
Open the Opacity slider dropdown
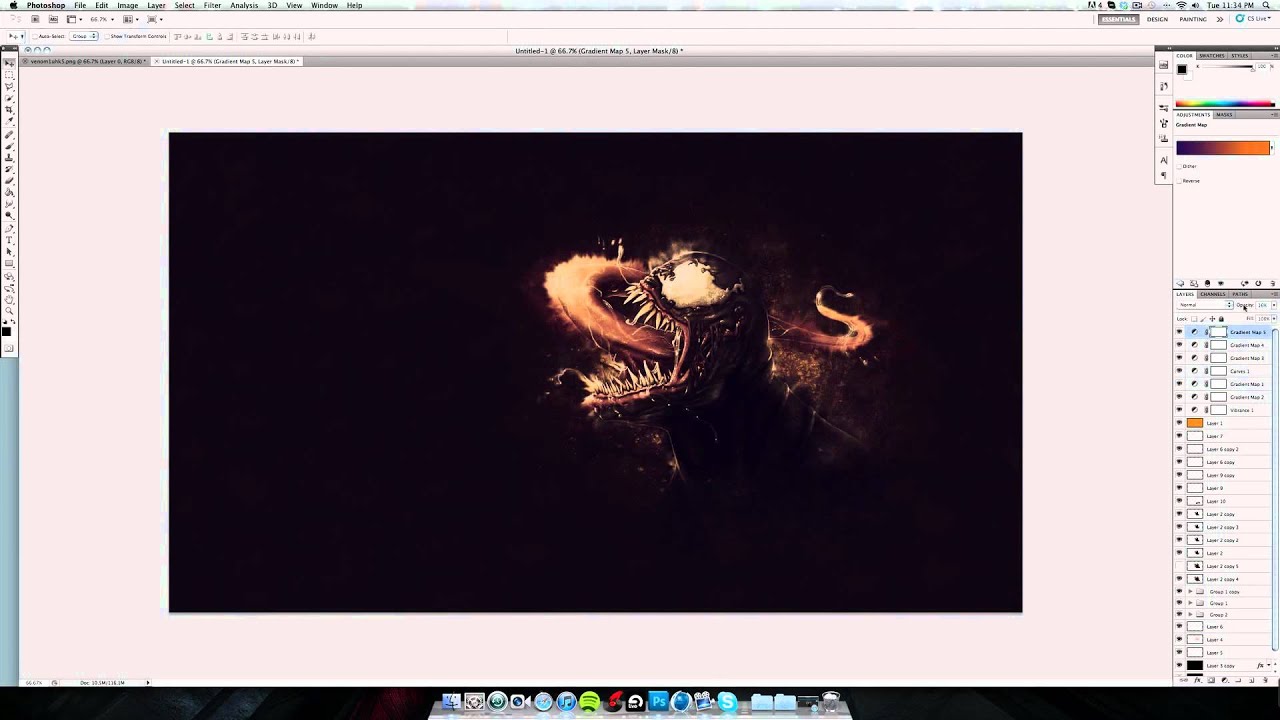pyautogui.click(x=1273, y=305)
